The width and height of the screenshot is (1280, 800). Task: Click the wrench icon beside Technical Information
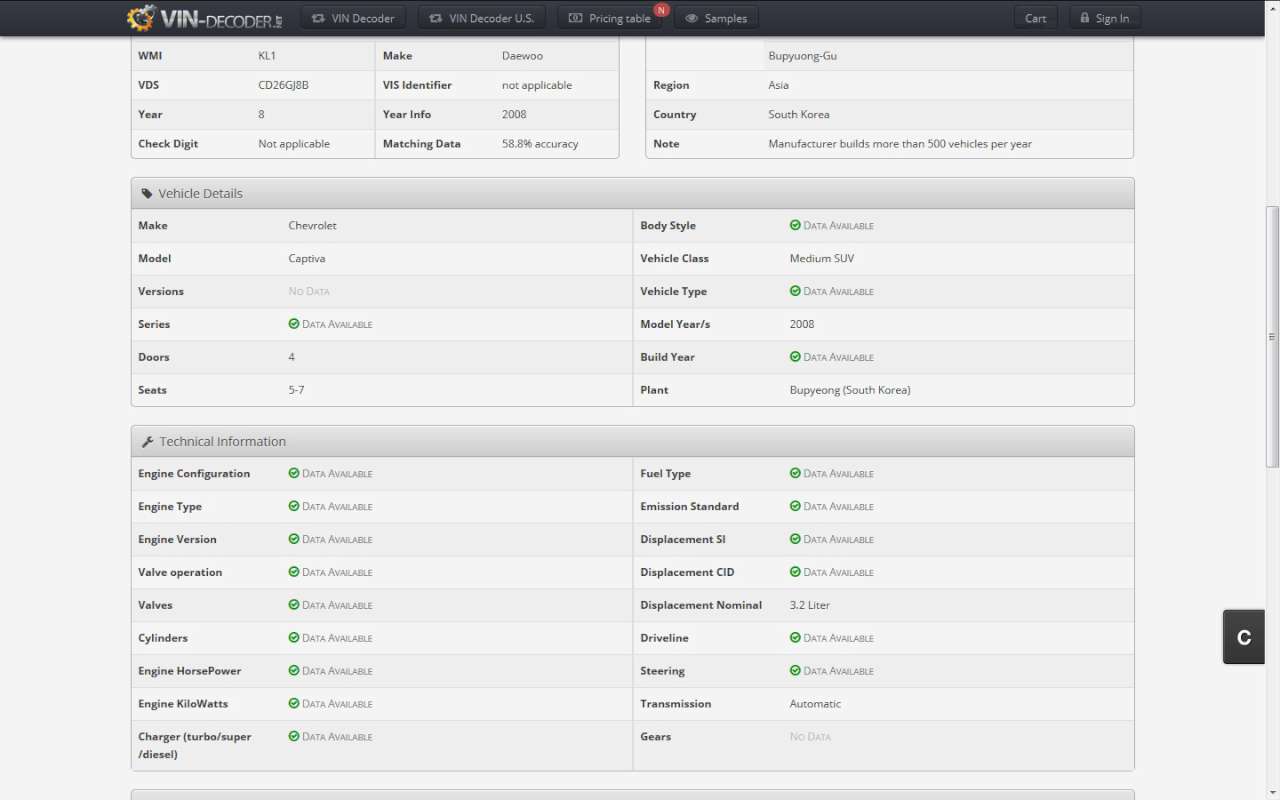pyautogui.click(x=147, y=442)
